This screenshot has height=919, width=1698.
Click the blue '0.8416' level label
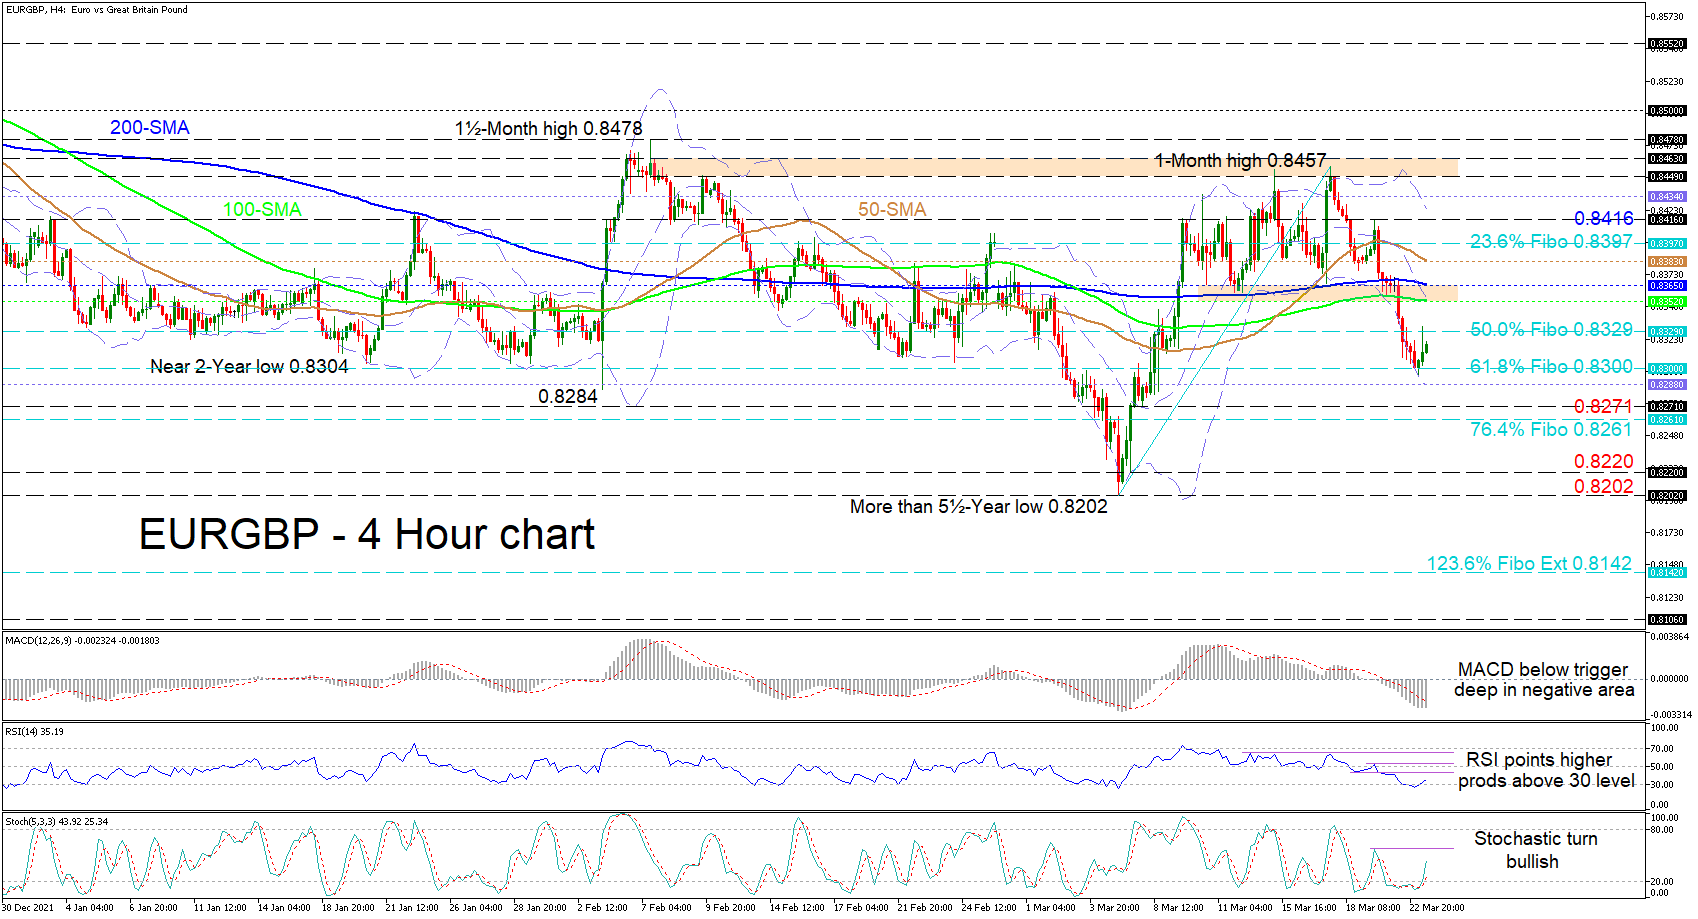click(x=1604, y=218)
